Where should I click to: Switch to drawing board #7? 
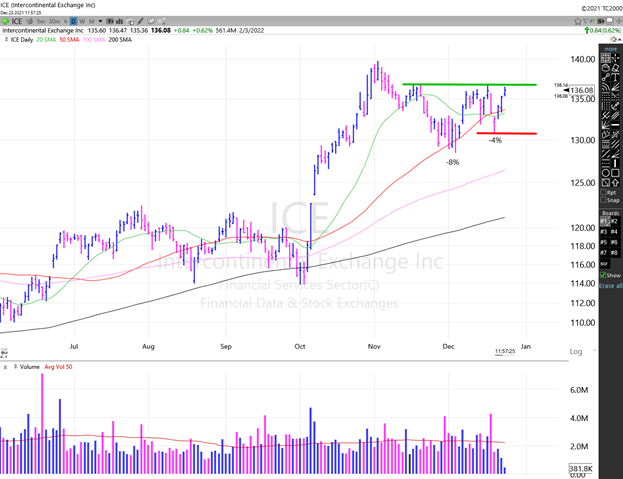click(x=605, y=253)
